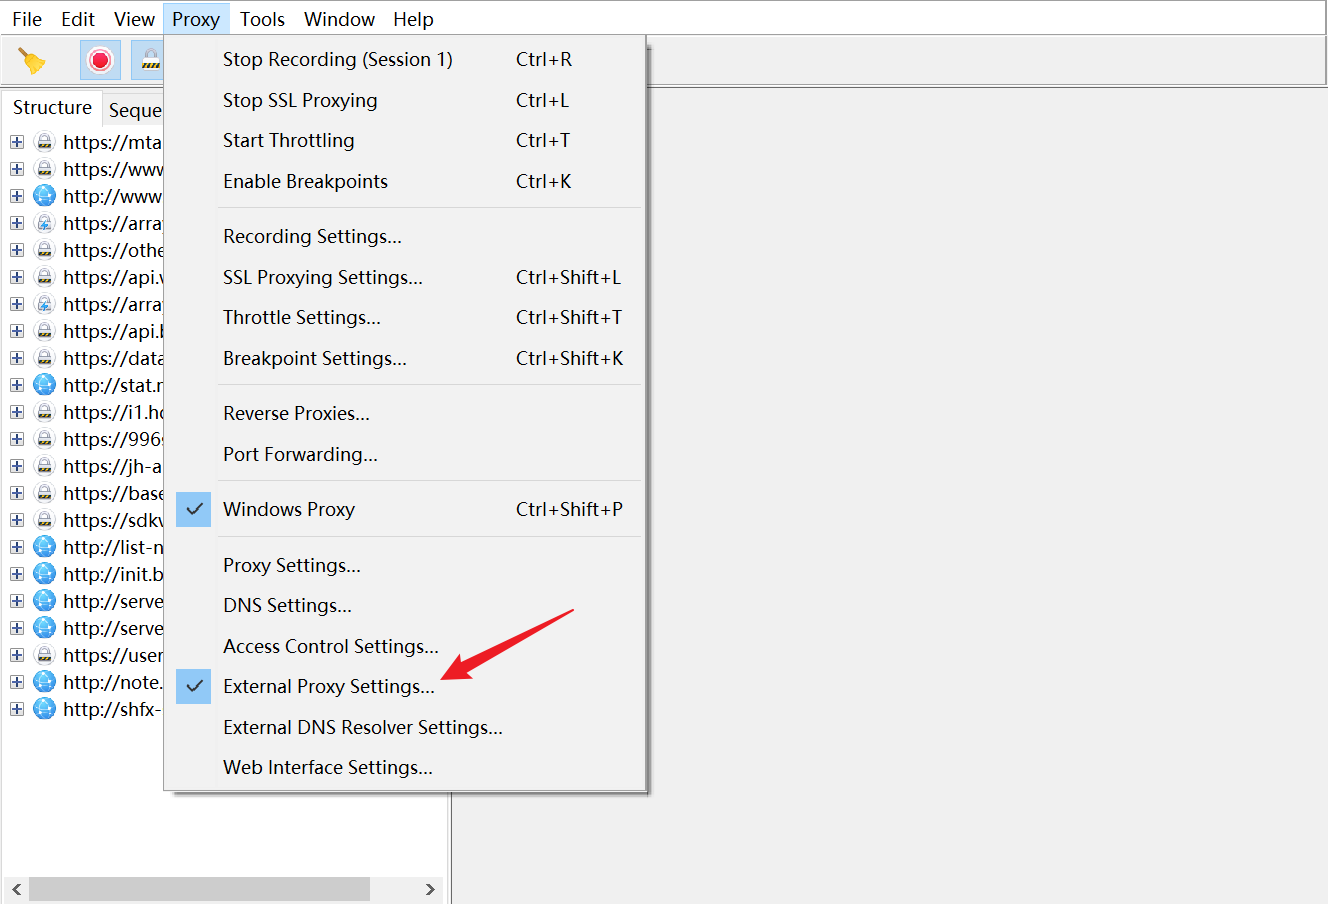Switch to the Sequence tab
The height and width of the screenshot is (904, 1328).
coord(135,110)
